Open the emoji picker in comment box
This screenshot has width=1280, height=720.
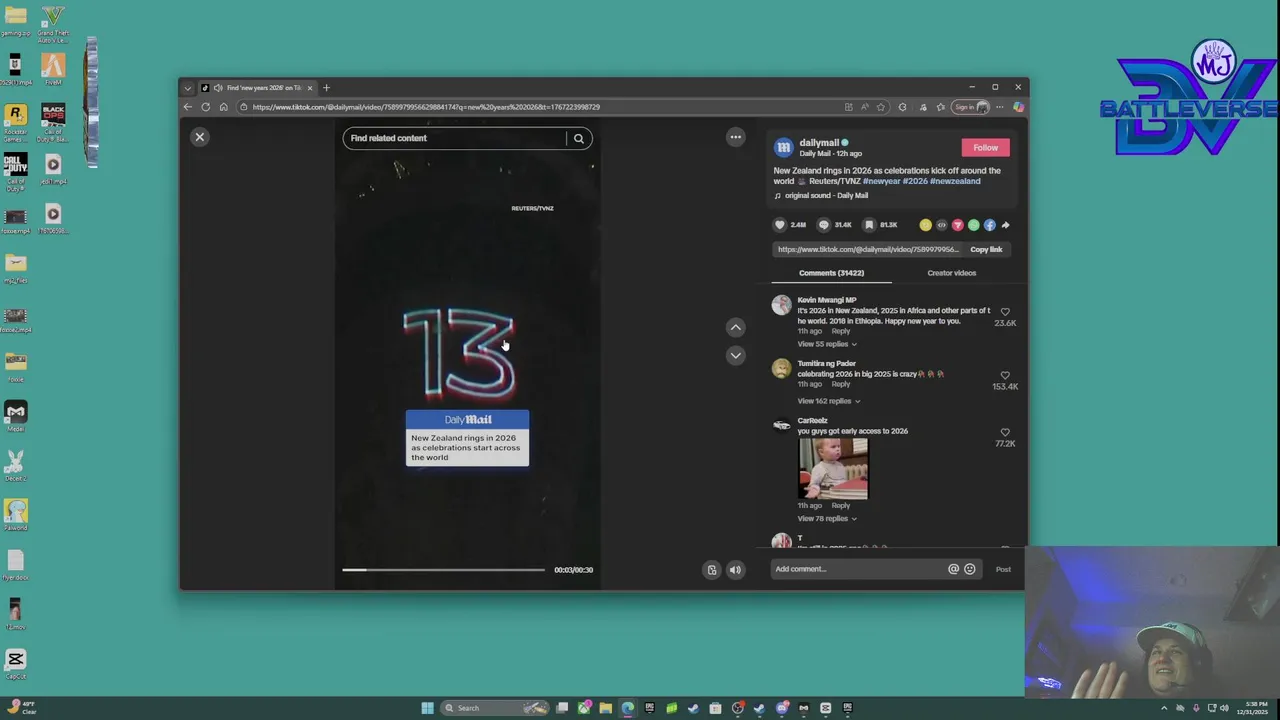pos(969,569)
